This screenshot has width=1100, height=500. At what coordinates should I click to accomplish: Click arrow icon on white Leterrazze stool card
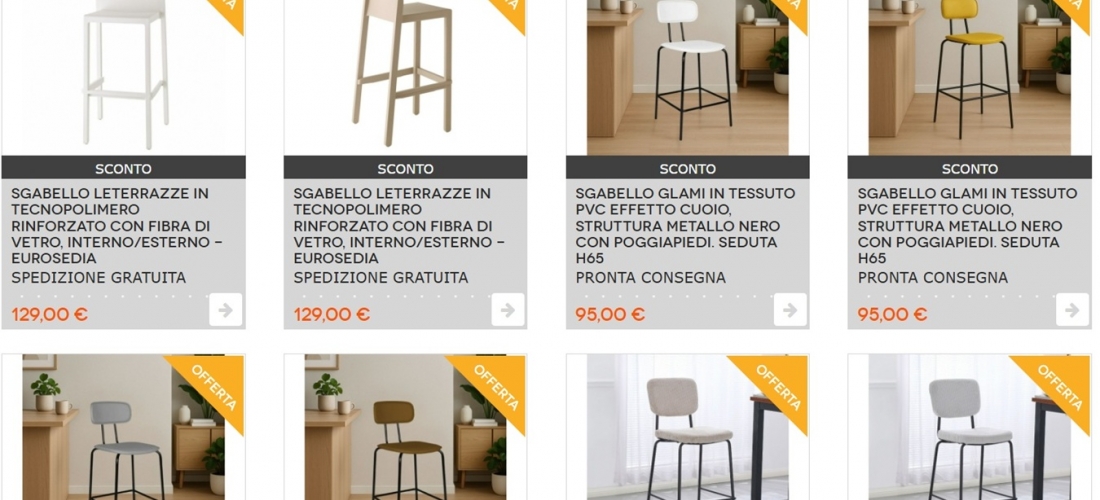point(225,310)
